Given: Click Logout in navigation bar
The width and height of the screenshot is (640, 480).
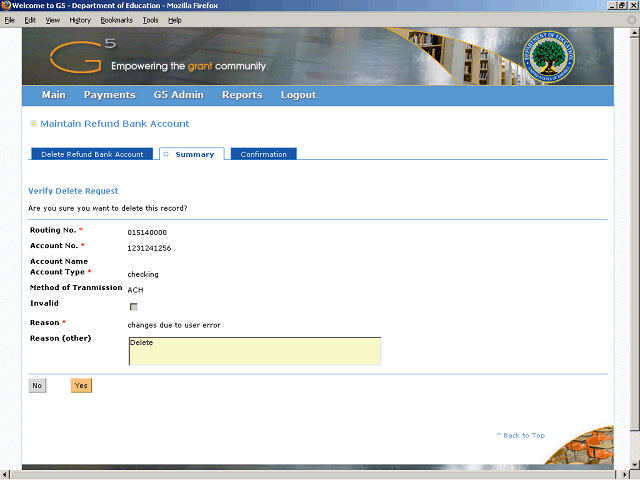Looking at the screenshot, I should tap(298, 95).
